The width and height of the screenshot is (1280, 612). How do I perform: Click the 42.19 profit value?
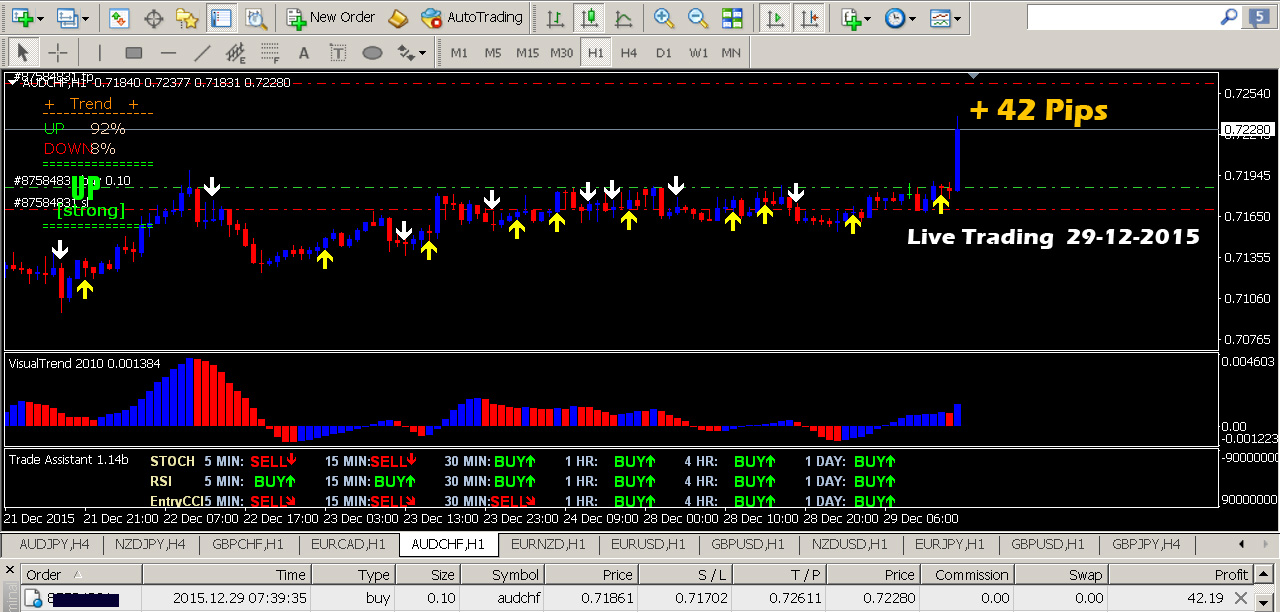click(1204, 598)
